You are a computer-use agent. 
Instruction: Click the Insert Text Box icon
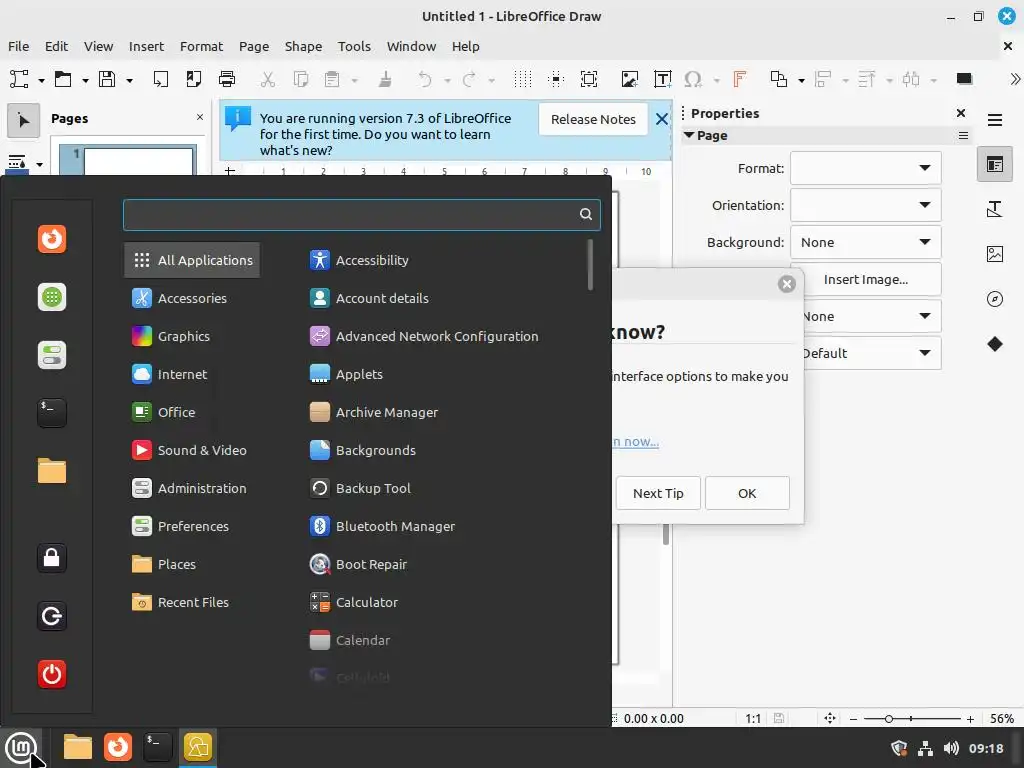click(663, 79)
